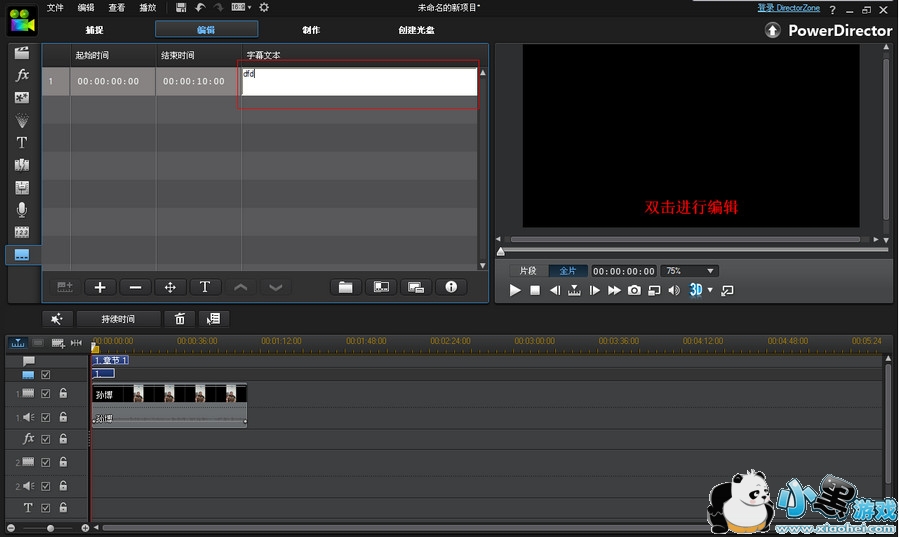Take a snapshot with the camera icon
Screen dimensions: 899x537
634,290
